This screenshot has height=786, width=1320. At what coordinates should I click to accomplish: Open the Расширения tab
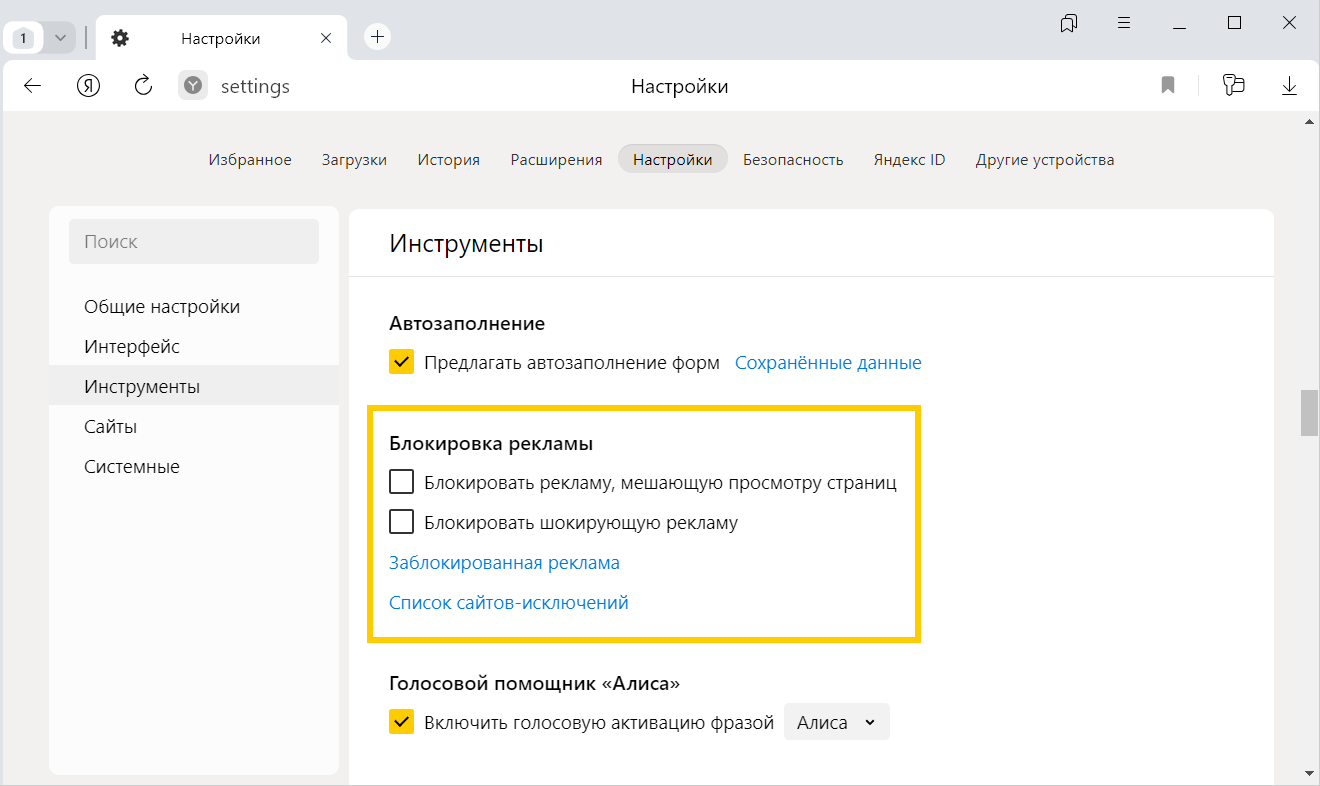556,160
